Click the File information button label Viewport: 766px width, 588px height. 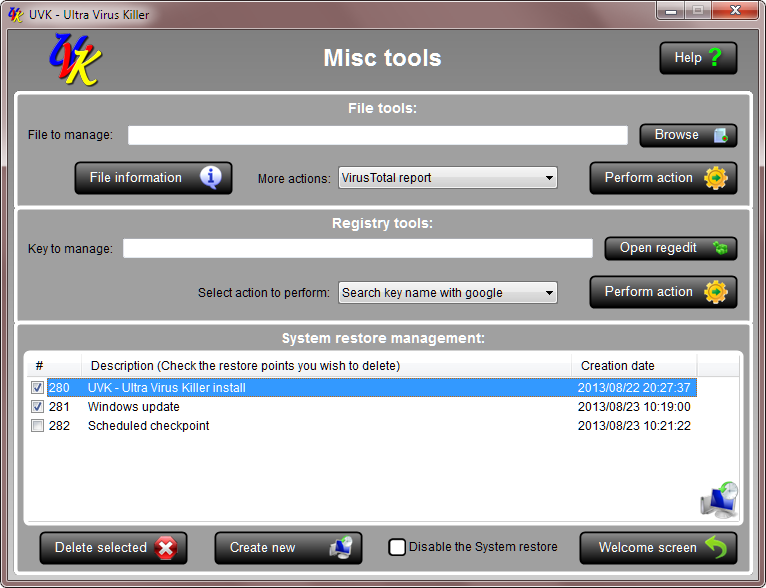click(x=136, y=178)
